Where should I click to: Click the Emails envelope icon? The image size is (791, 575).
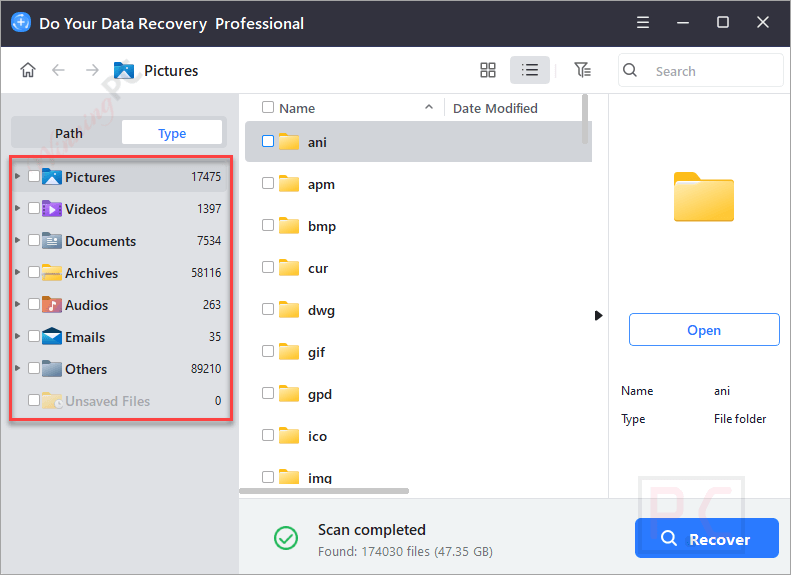click(52, 336)
